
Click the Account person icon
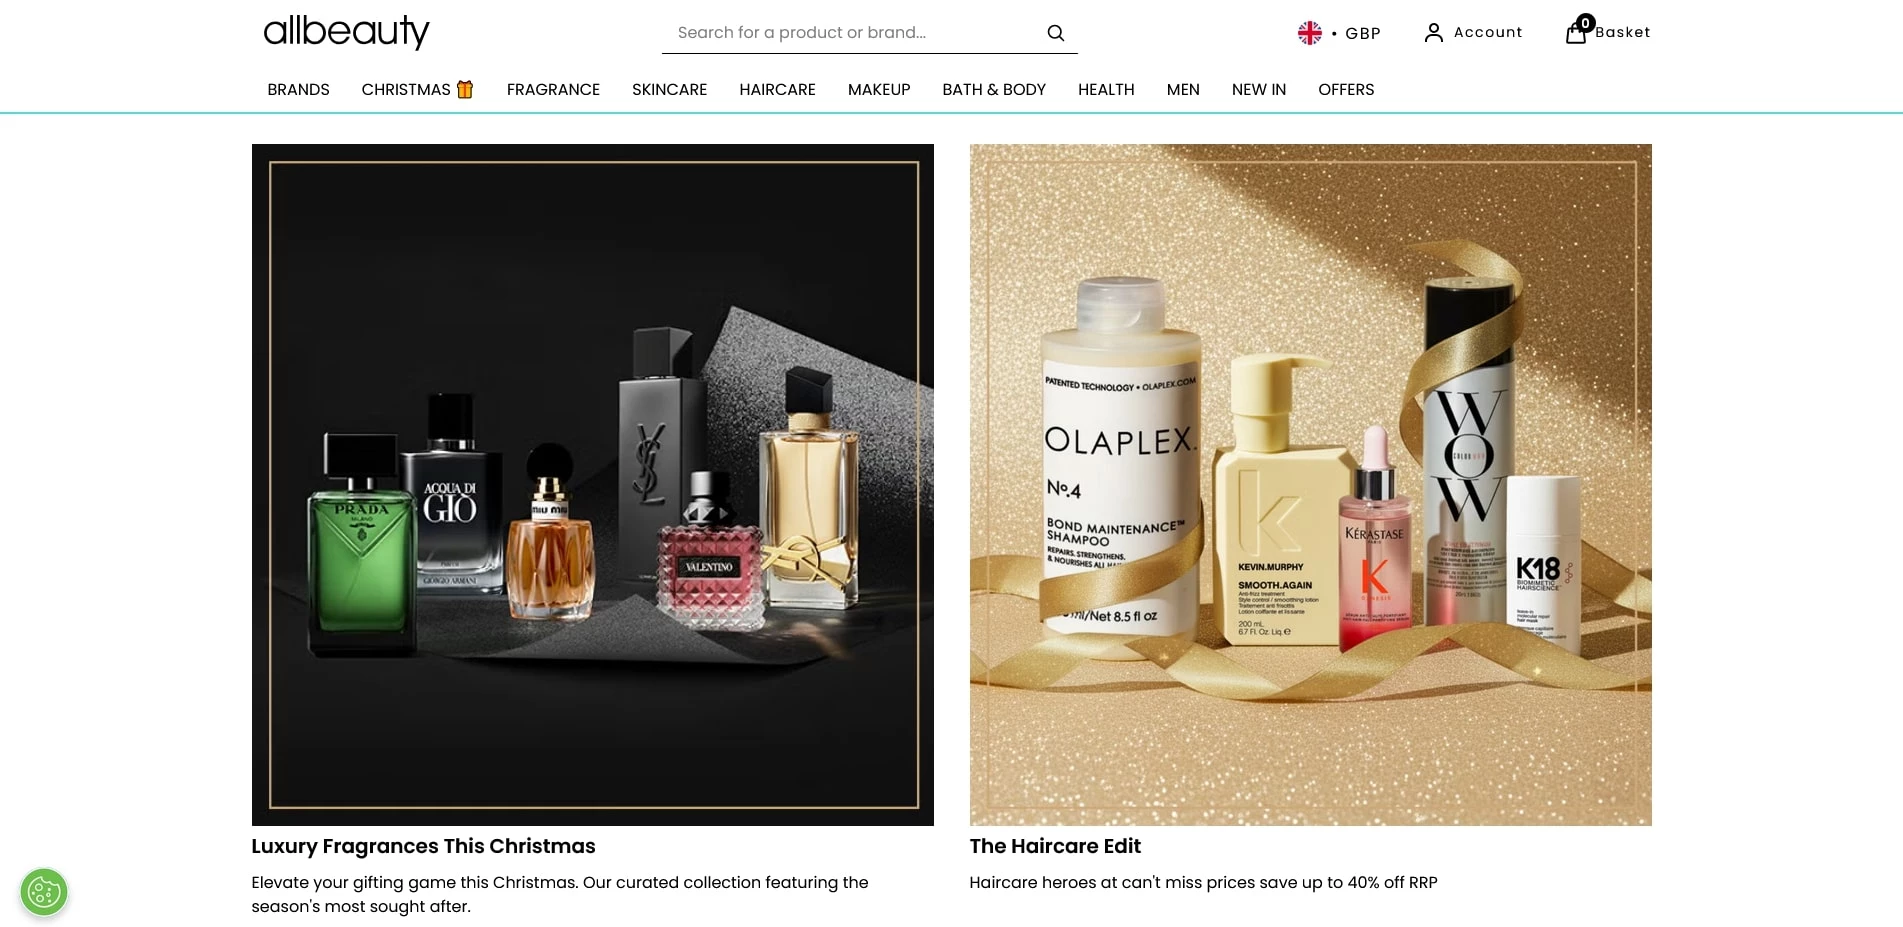[1433, 33]
